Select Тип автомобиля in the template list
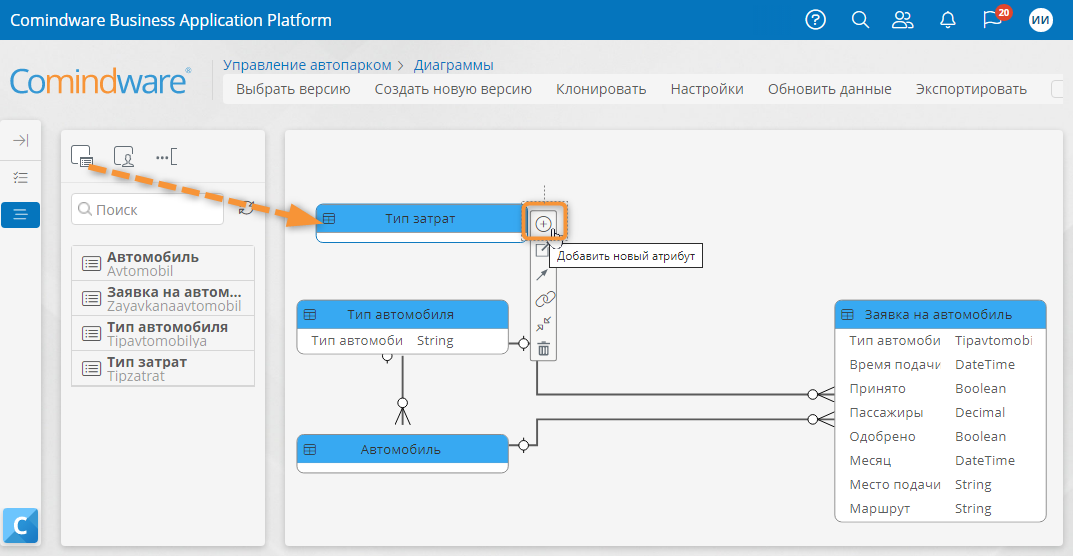1073x556 pixels. coord(163,333)
